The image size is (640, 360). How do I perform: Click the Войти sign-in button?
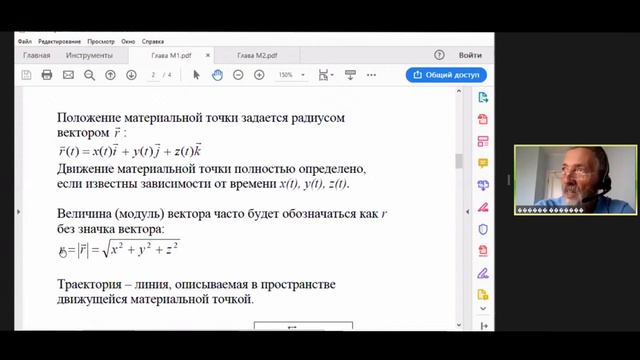point(470,55)
